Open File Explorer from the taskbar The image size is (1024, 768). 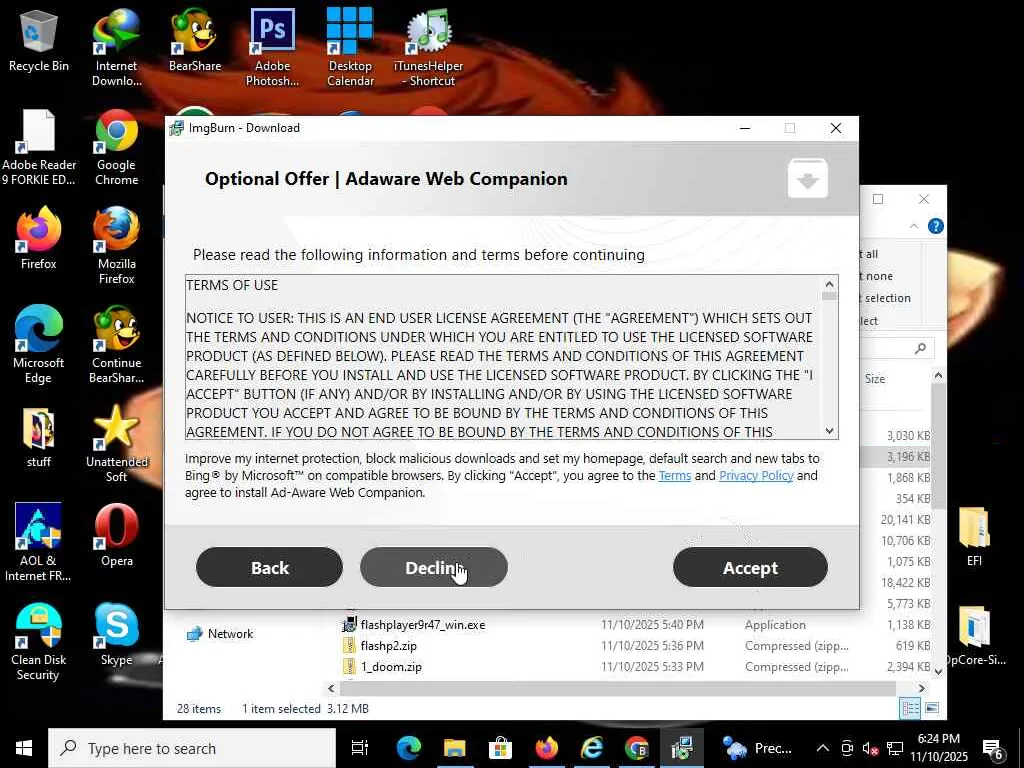click(x=455, y=748)
